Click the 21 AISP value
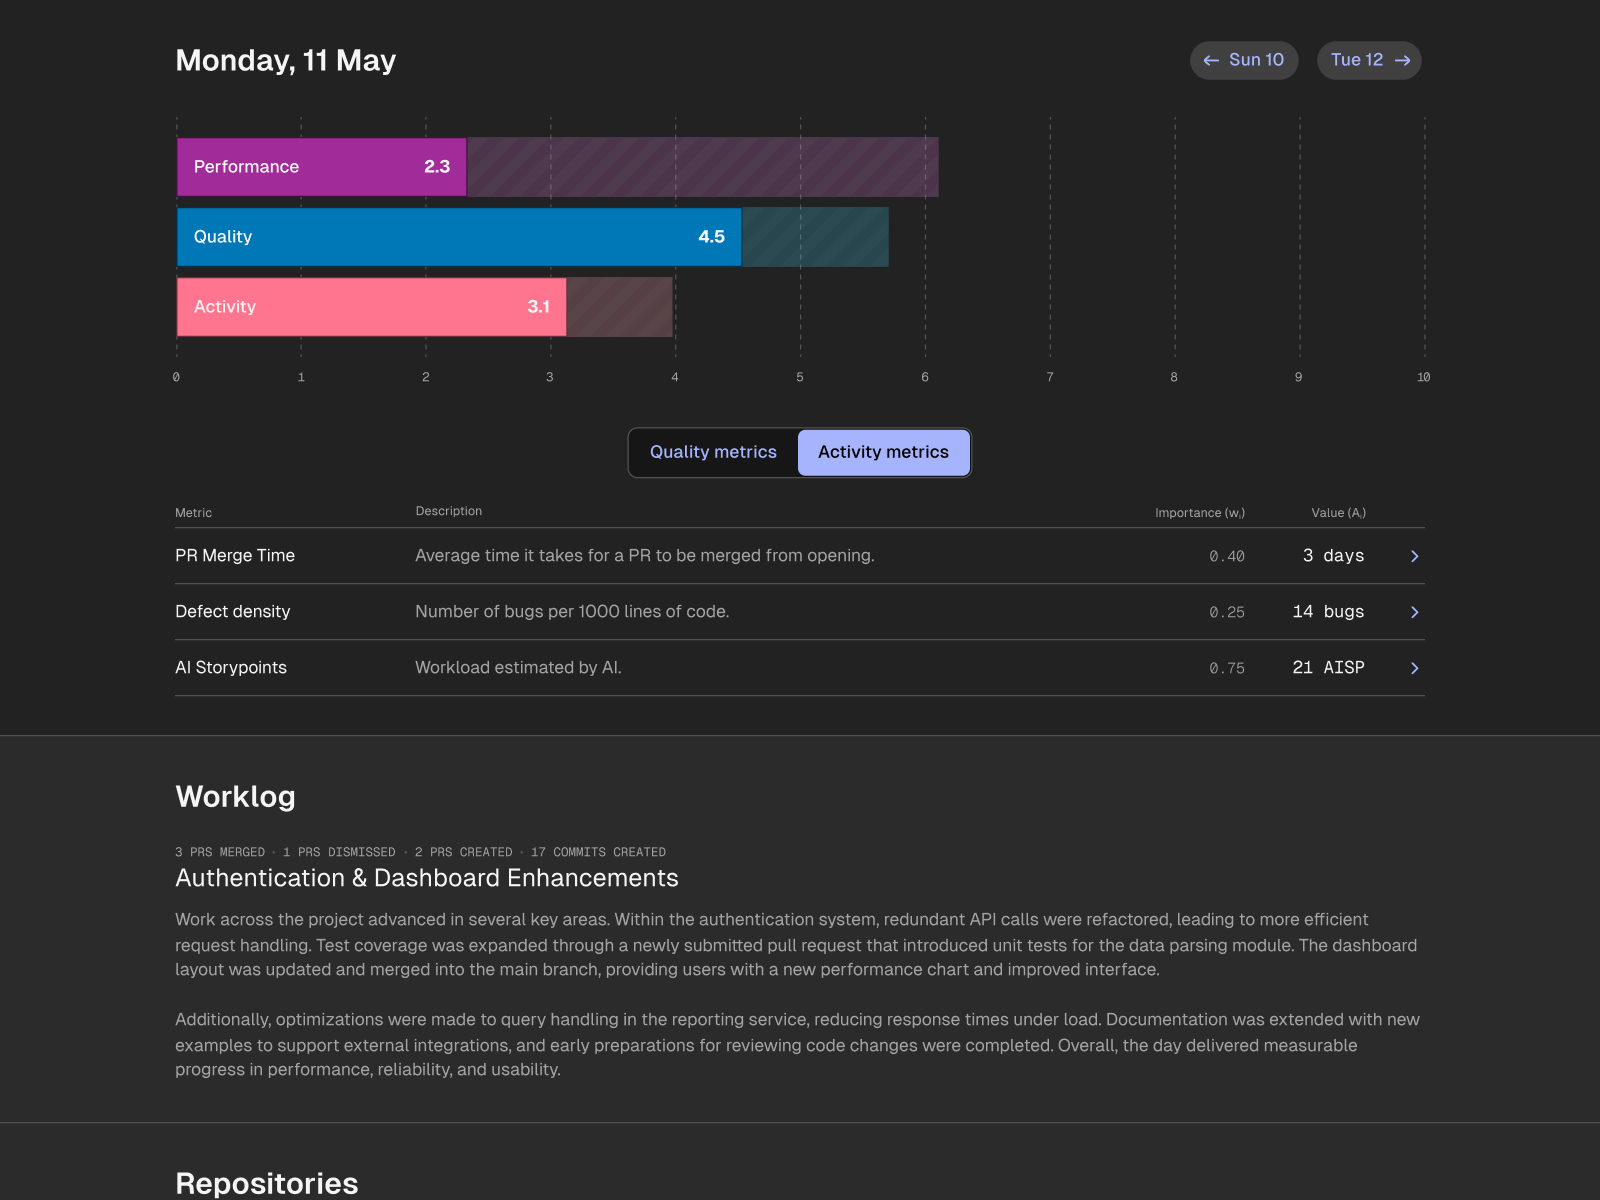 (1328, 667)
